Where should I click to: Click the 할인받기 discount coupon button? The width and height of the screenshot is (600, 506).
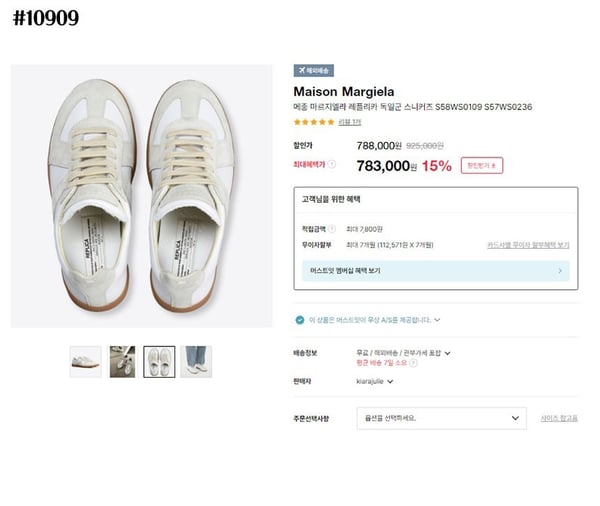(x=483, y=165)
